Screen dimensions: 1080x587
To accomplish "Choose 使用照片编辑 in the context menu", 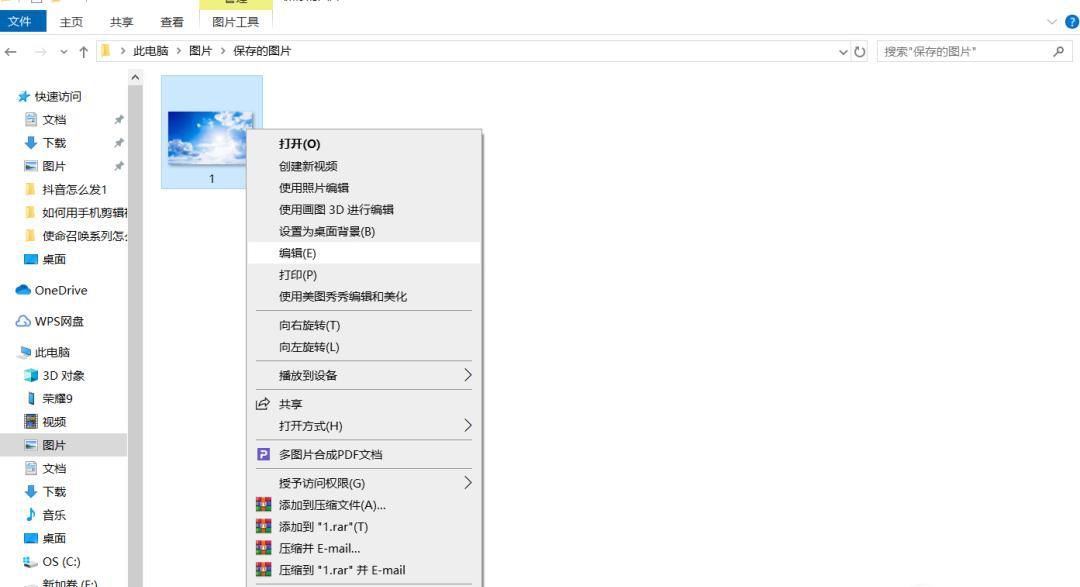I will [364, 188].
